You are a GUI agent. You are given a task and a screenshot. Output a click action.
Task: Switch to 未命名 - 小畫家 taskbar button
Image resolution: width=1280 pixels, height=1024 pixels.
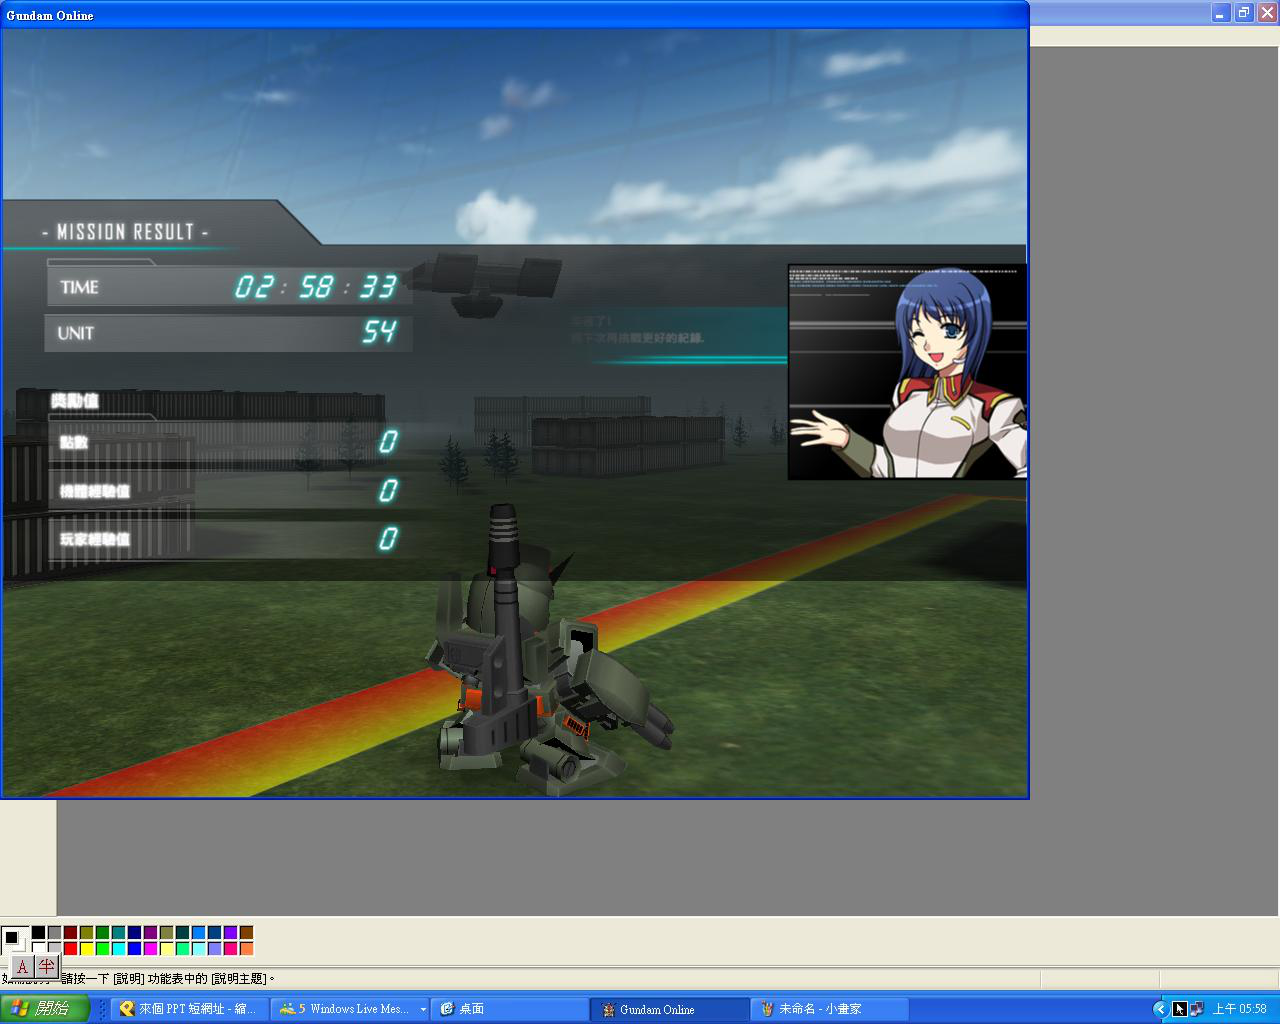pos(830,1009)
